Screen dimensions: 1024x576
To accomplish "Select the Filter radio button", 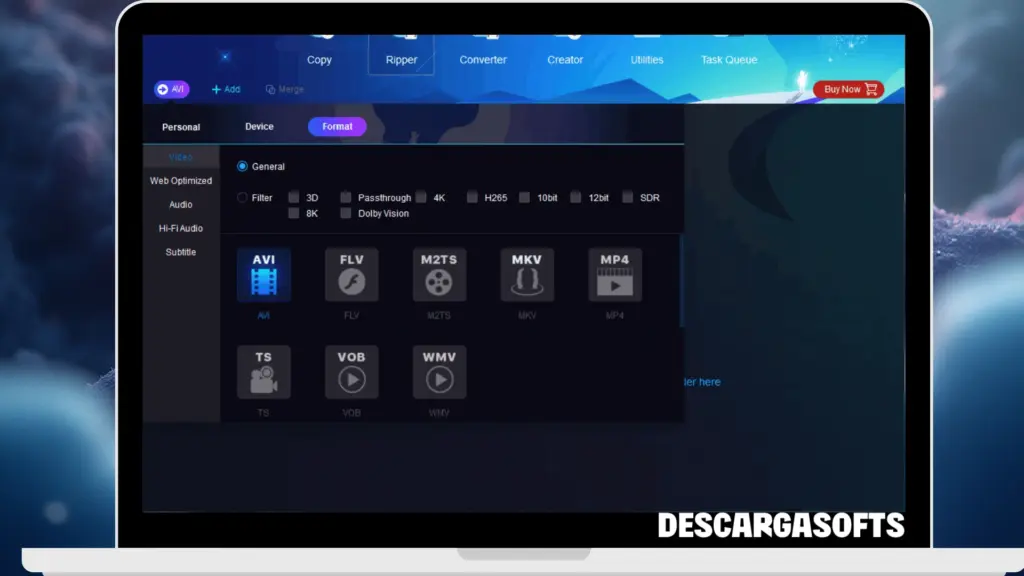I will 241,197.
